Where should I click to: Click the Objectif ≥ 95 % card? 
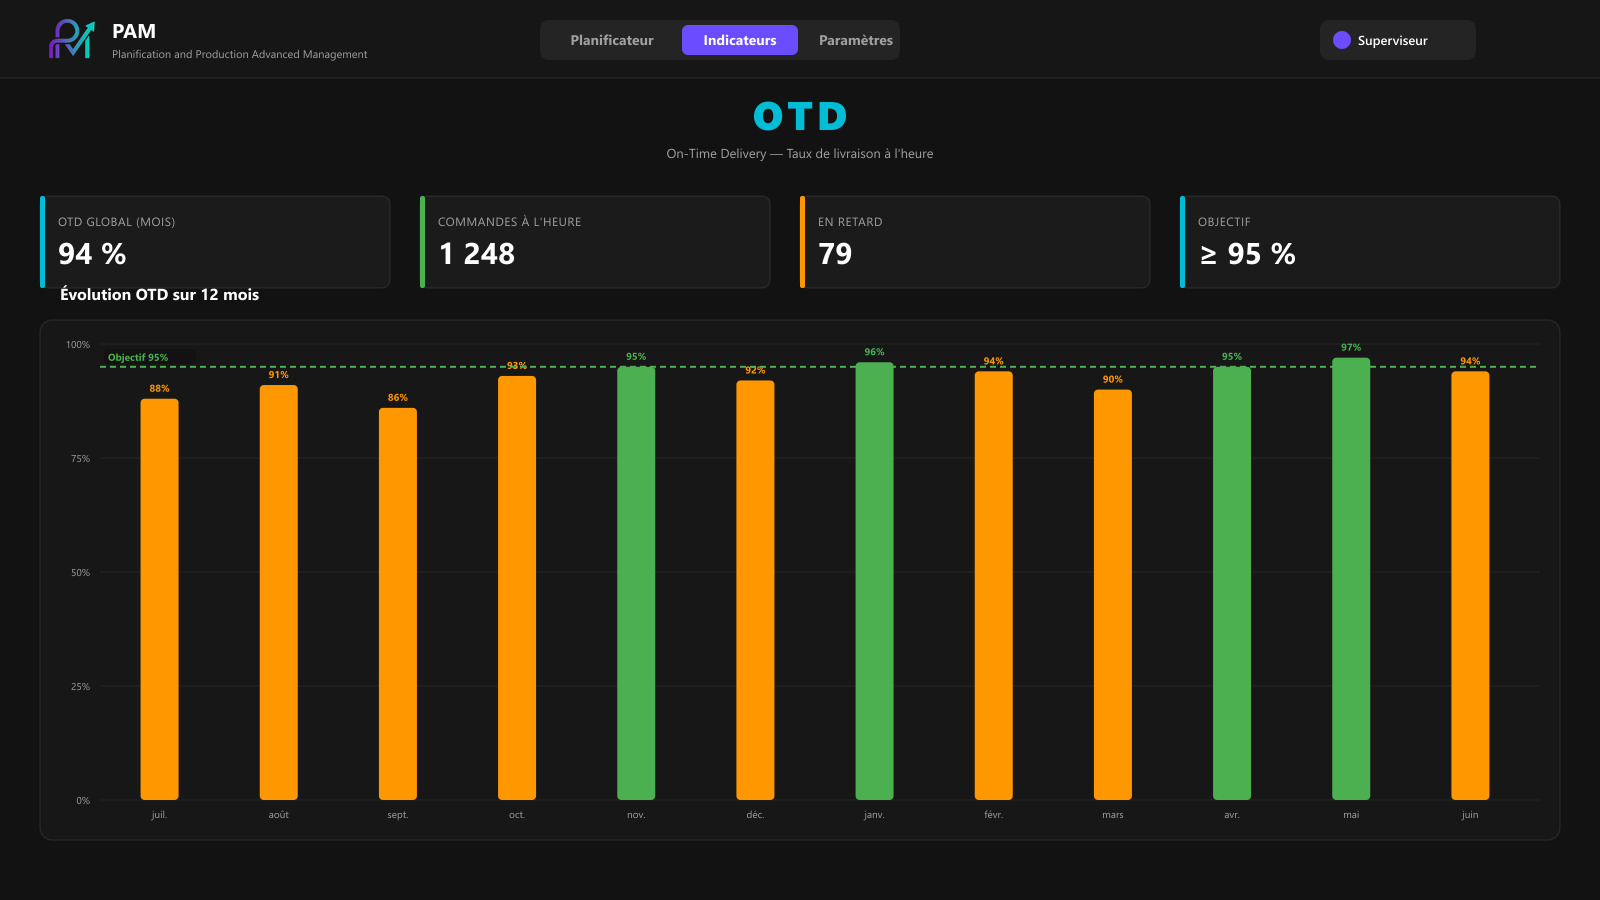[1370, 242]
